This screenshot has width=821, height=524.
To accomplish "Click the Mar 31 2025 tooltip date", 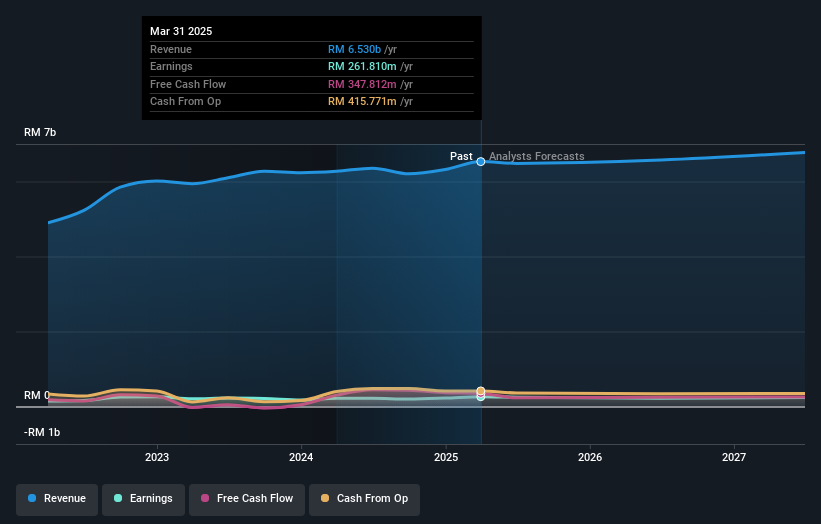I will (181, 31).
